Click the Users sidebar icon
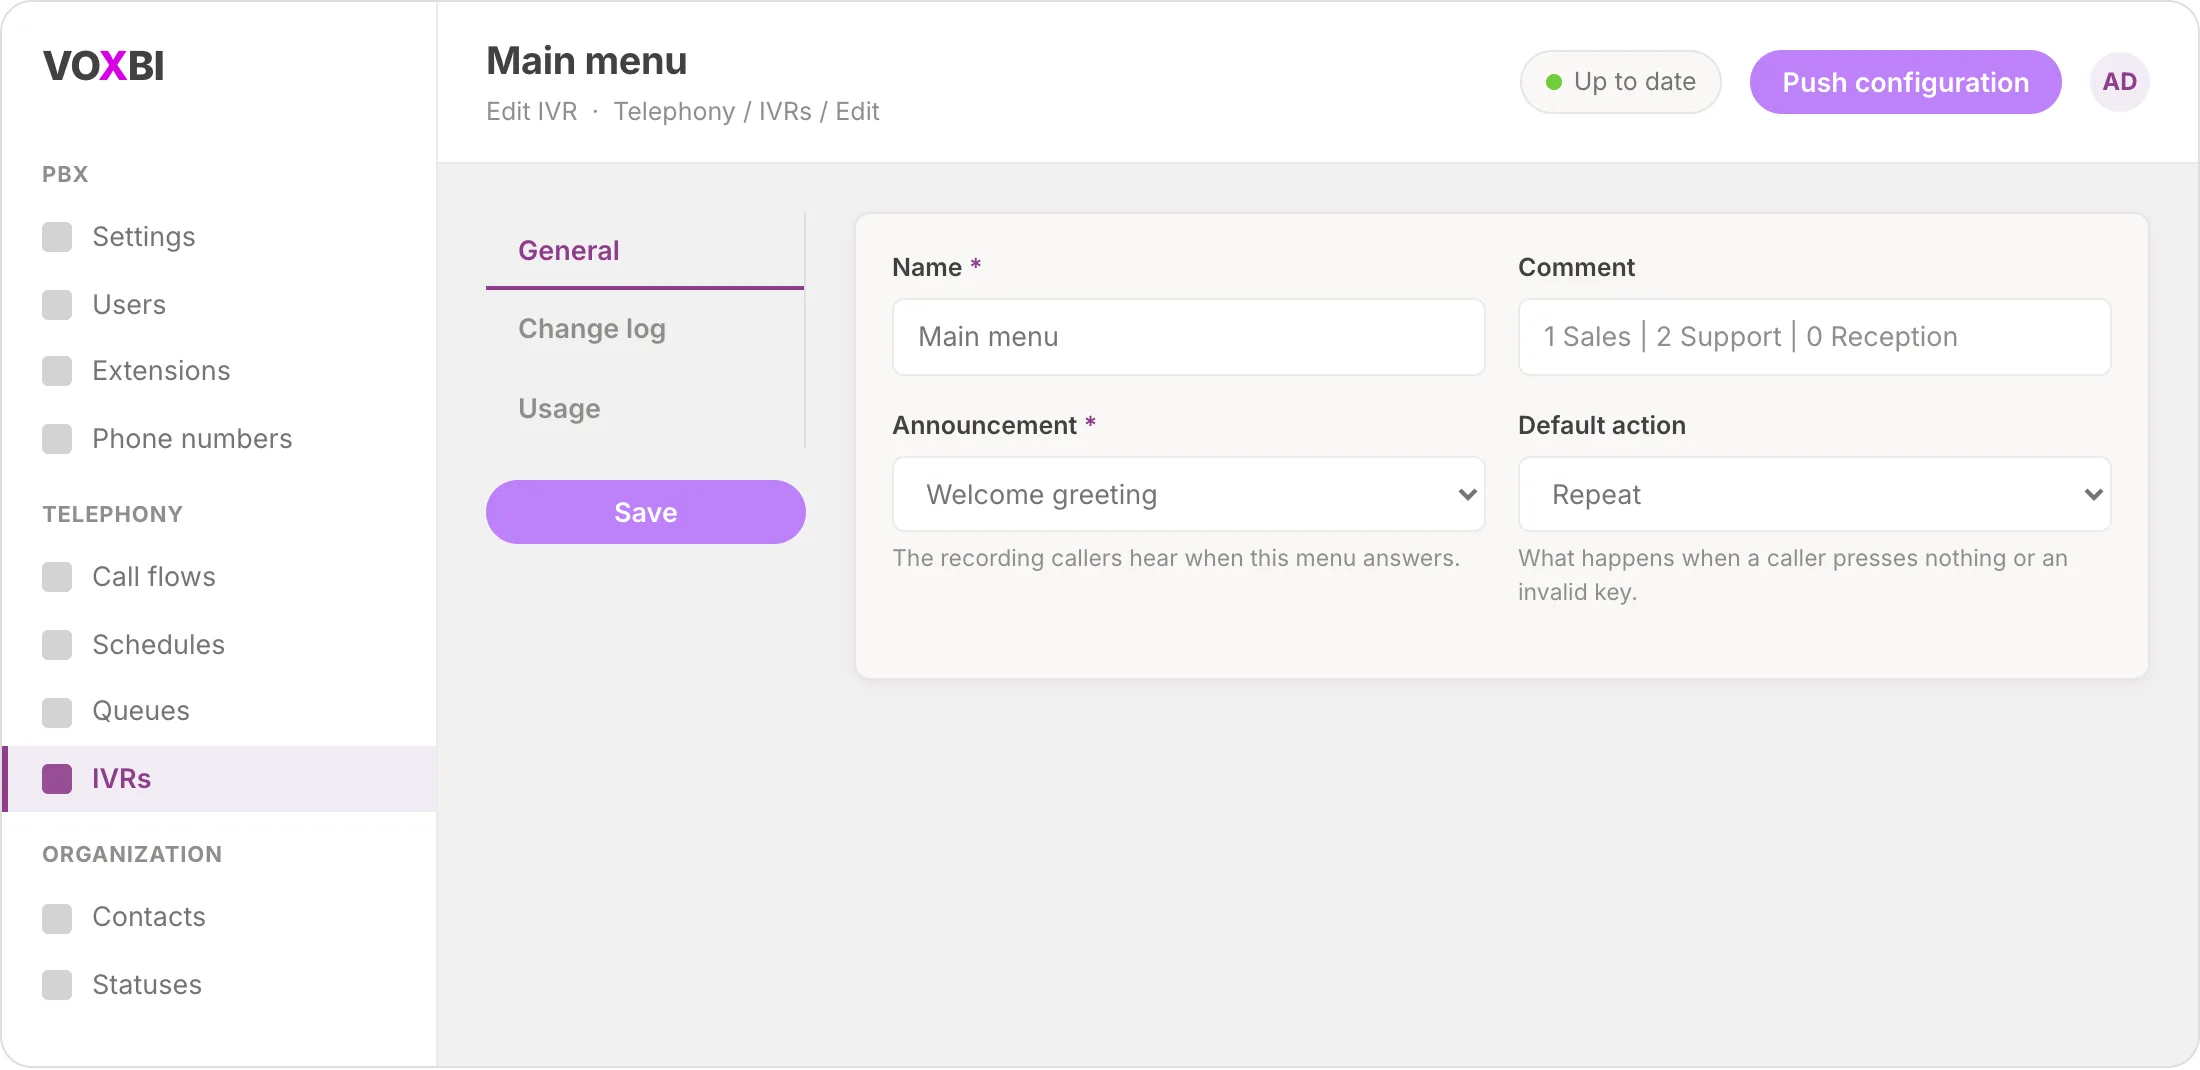This screenshot has height=1070, width=2200. [57, 305]
